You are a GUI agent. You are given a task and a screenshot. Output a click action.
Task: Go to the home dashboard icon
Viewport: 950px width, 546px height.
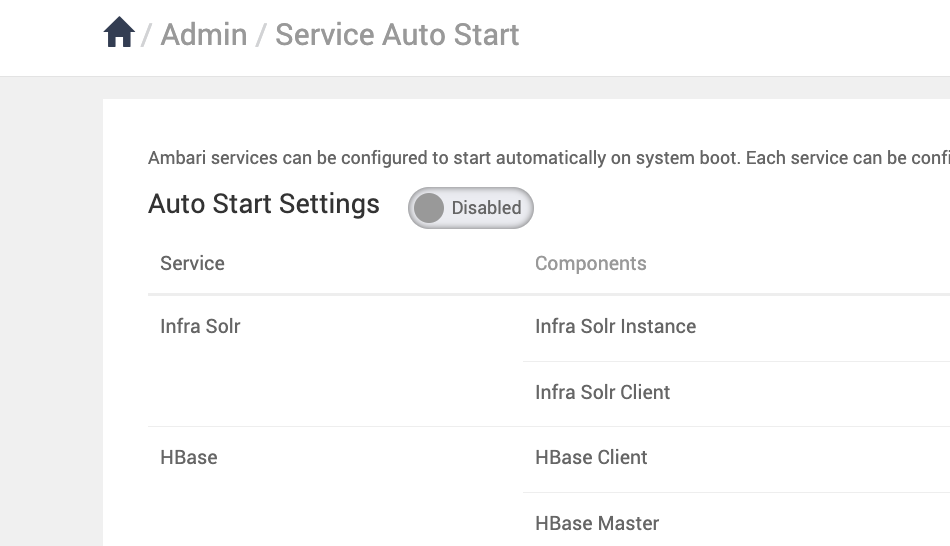119,32
